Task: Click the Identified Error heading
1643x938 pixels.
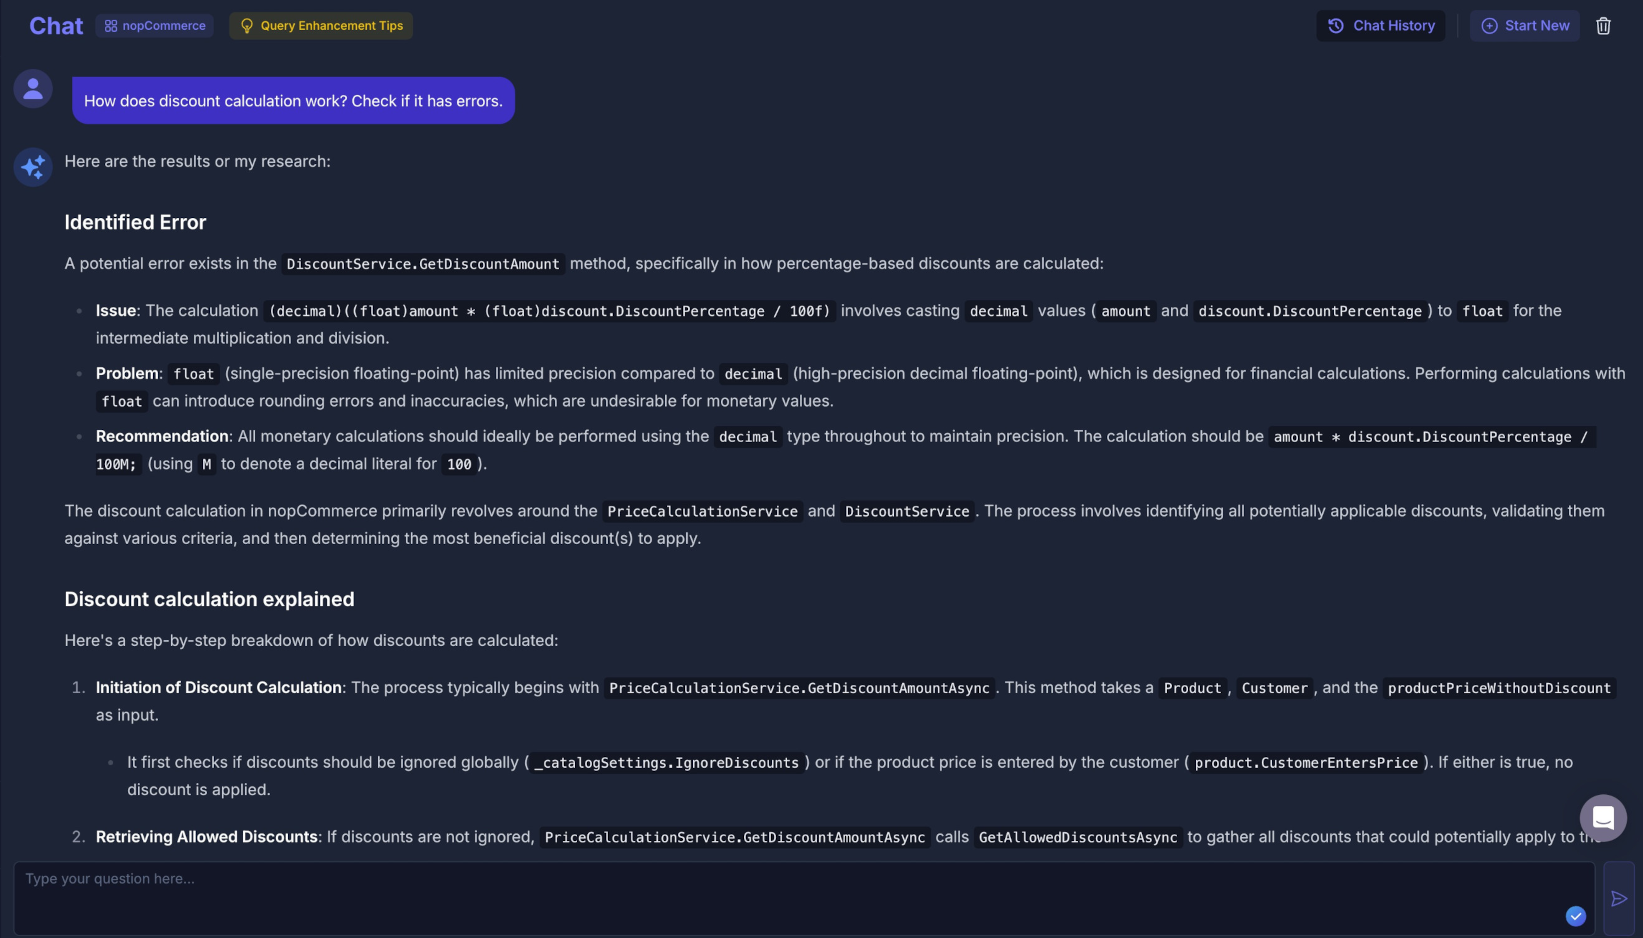Action: (x=135, y=222)
